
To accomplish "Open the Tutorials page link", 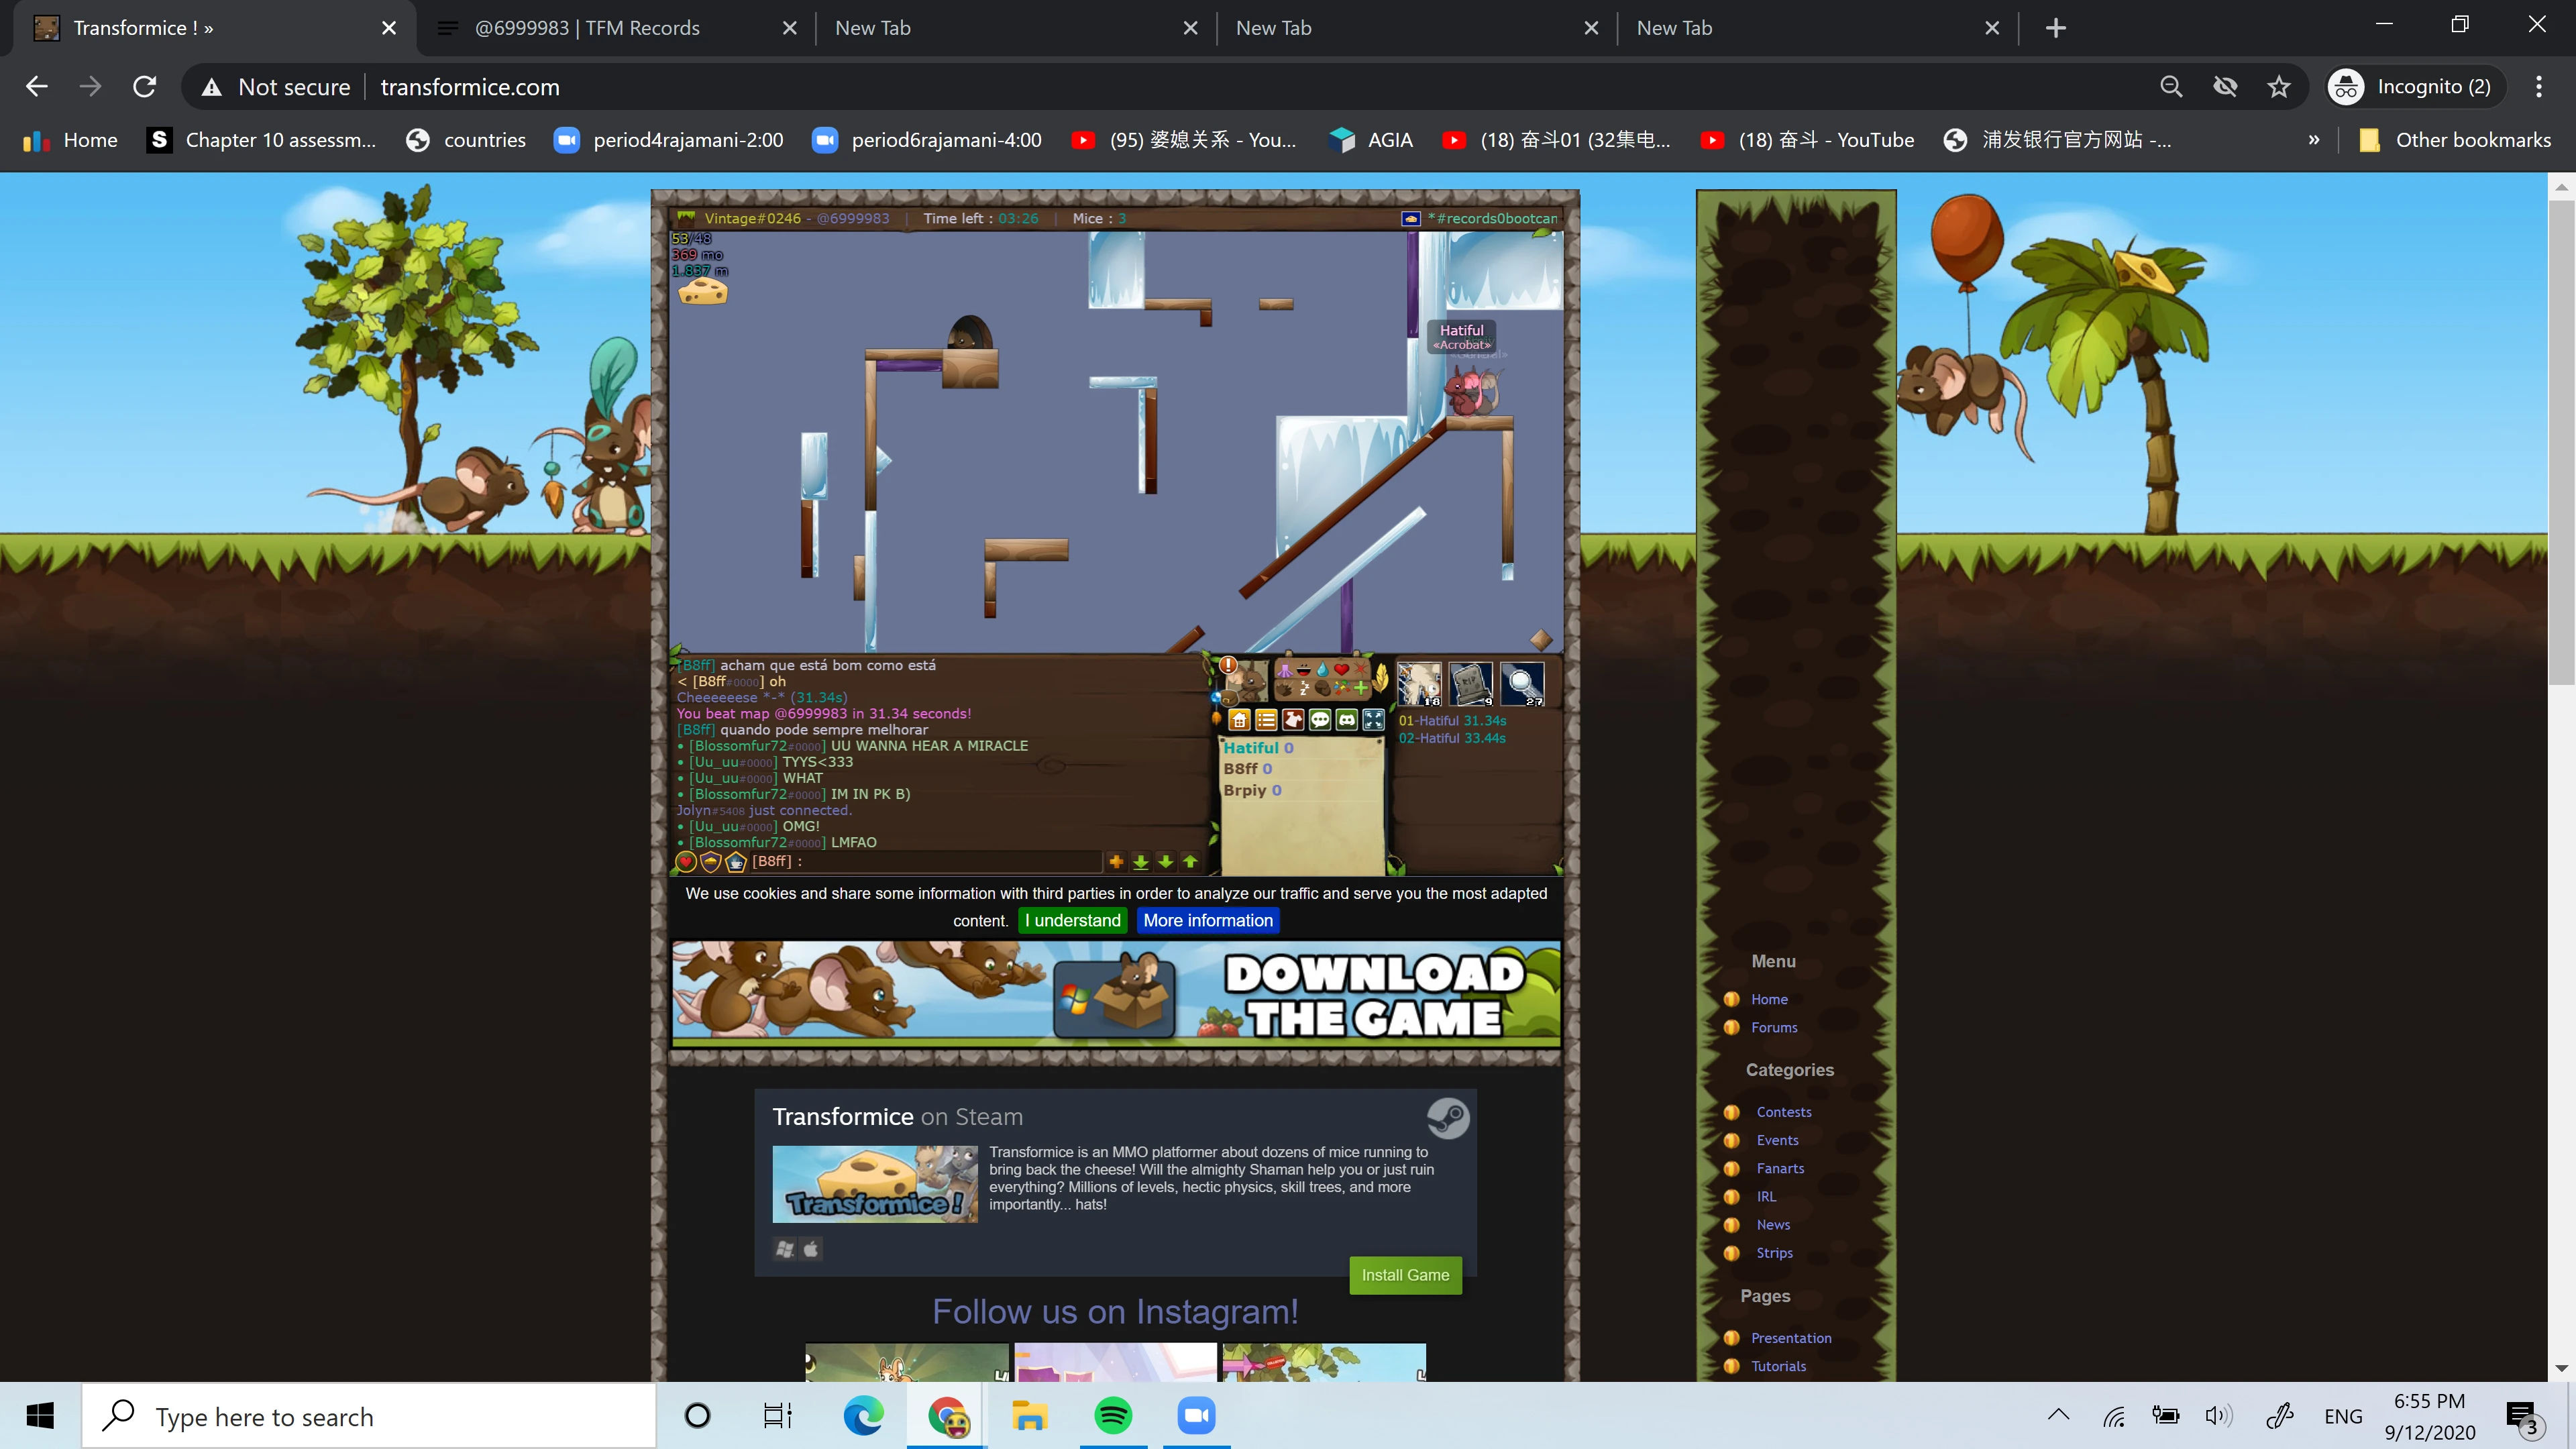I will tap(1778, 1366).
